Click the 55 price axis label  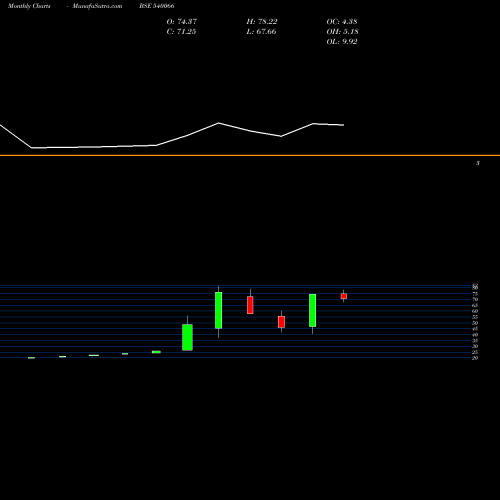[x=475, y=317]
